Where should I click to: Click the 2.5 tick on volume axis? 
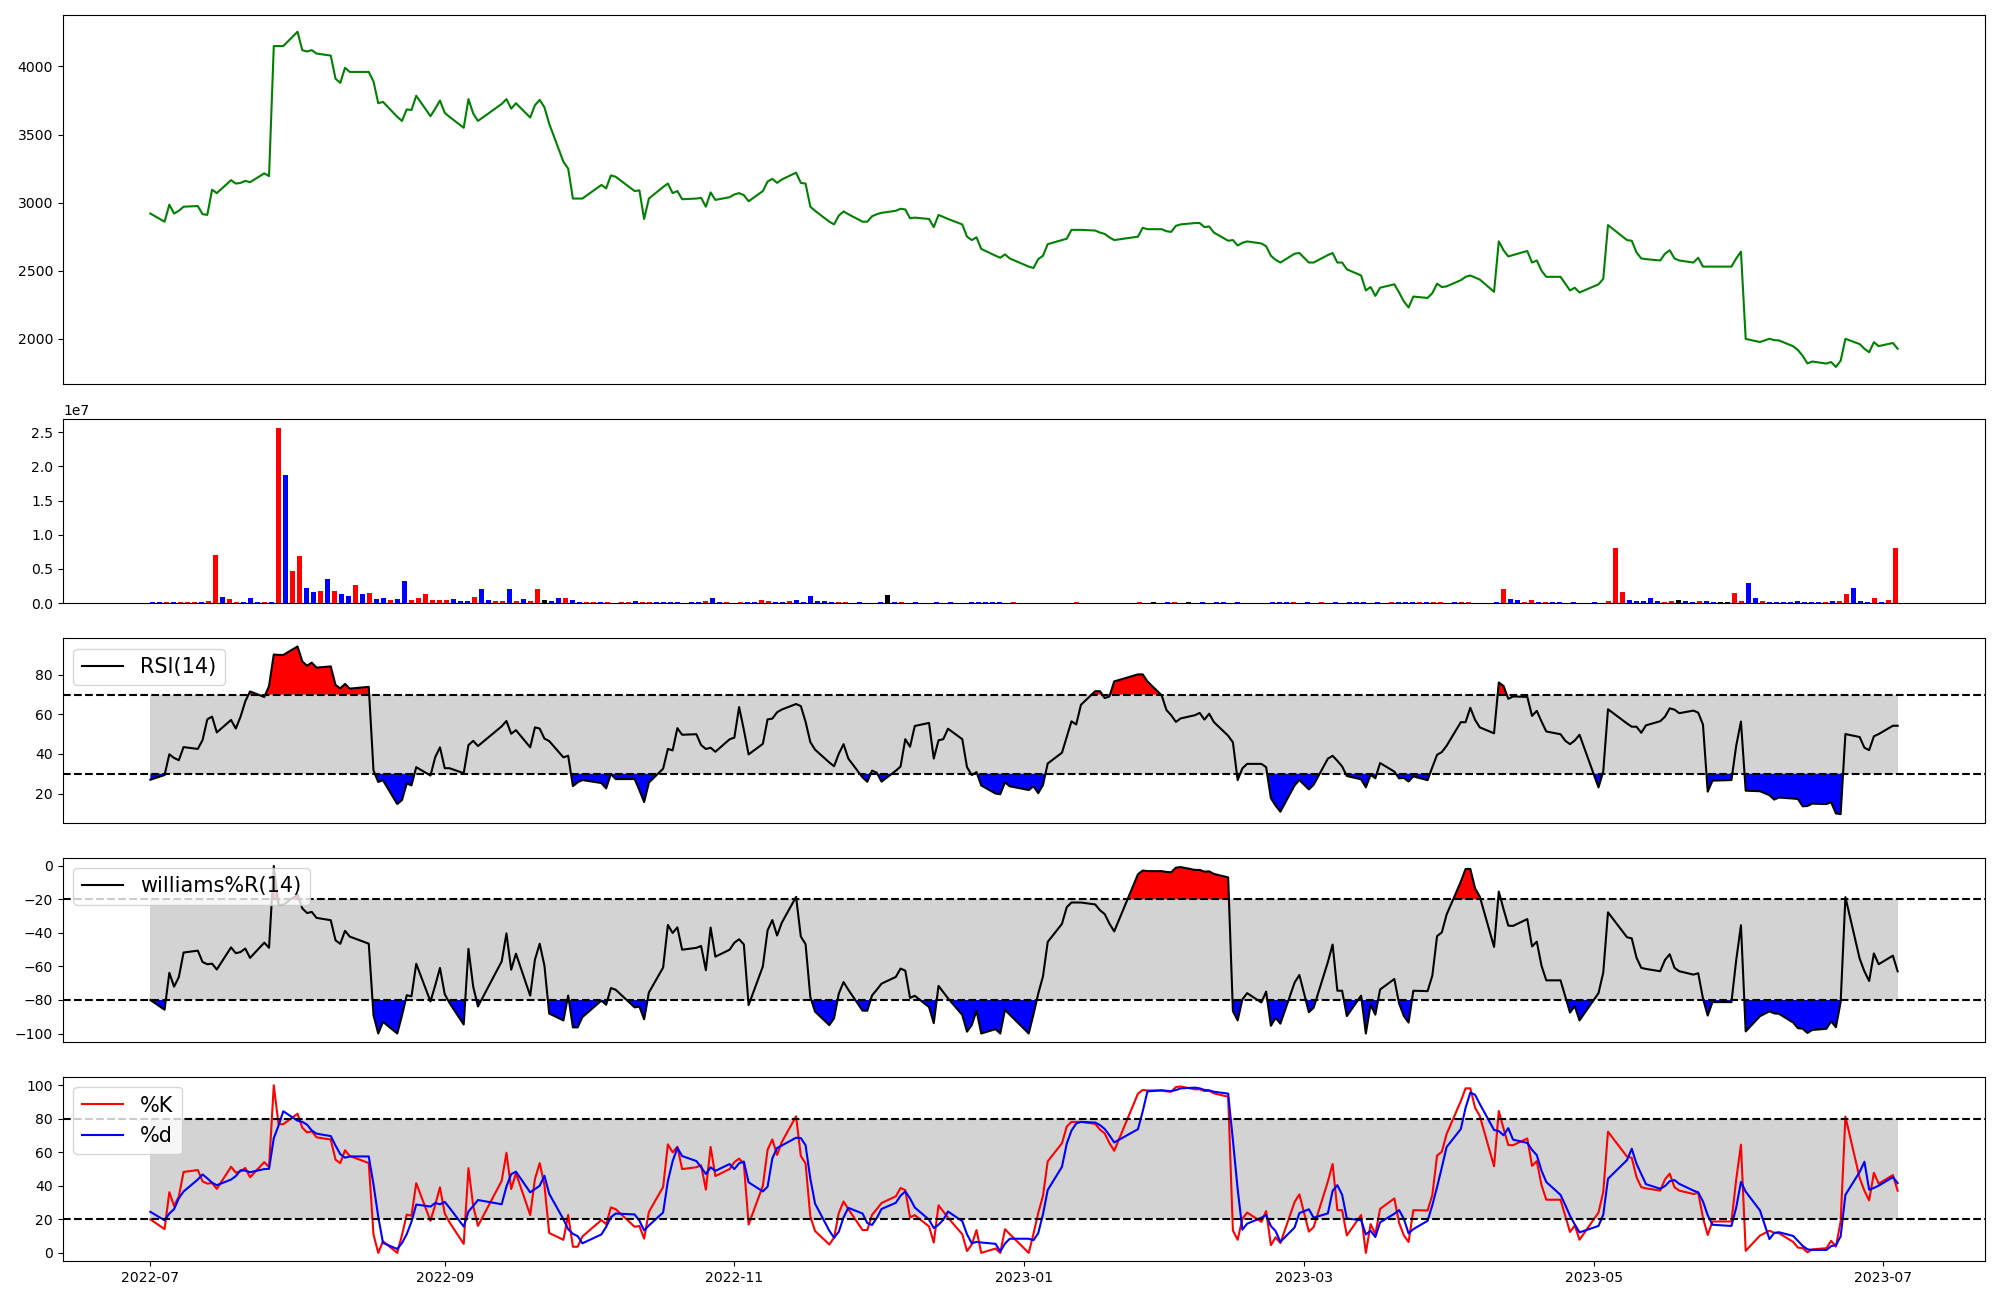43,433
